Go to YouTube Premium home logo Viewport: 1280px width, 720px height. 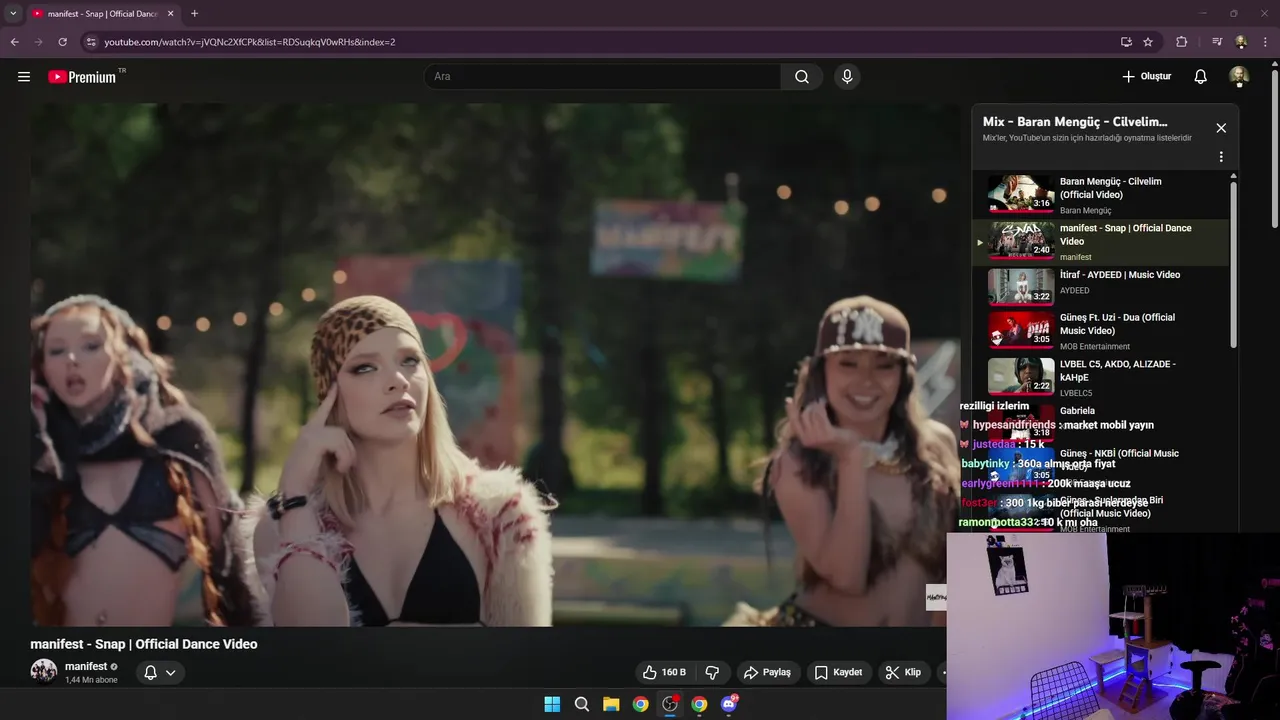click(82, 77)
